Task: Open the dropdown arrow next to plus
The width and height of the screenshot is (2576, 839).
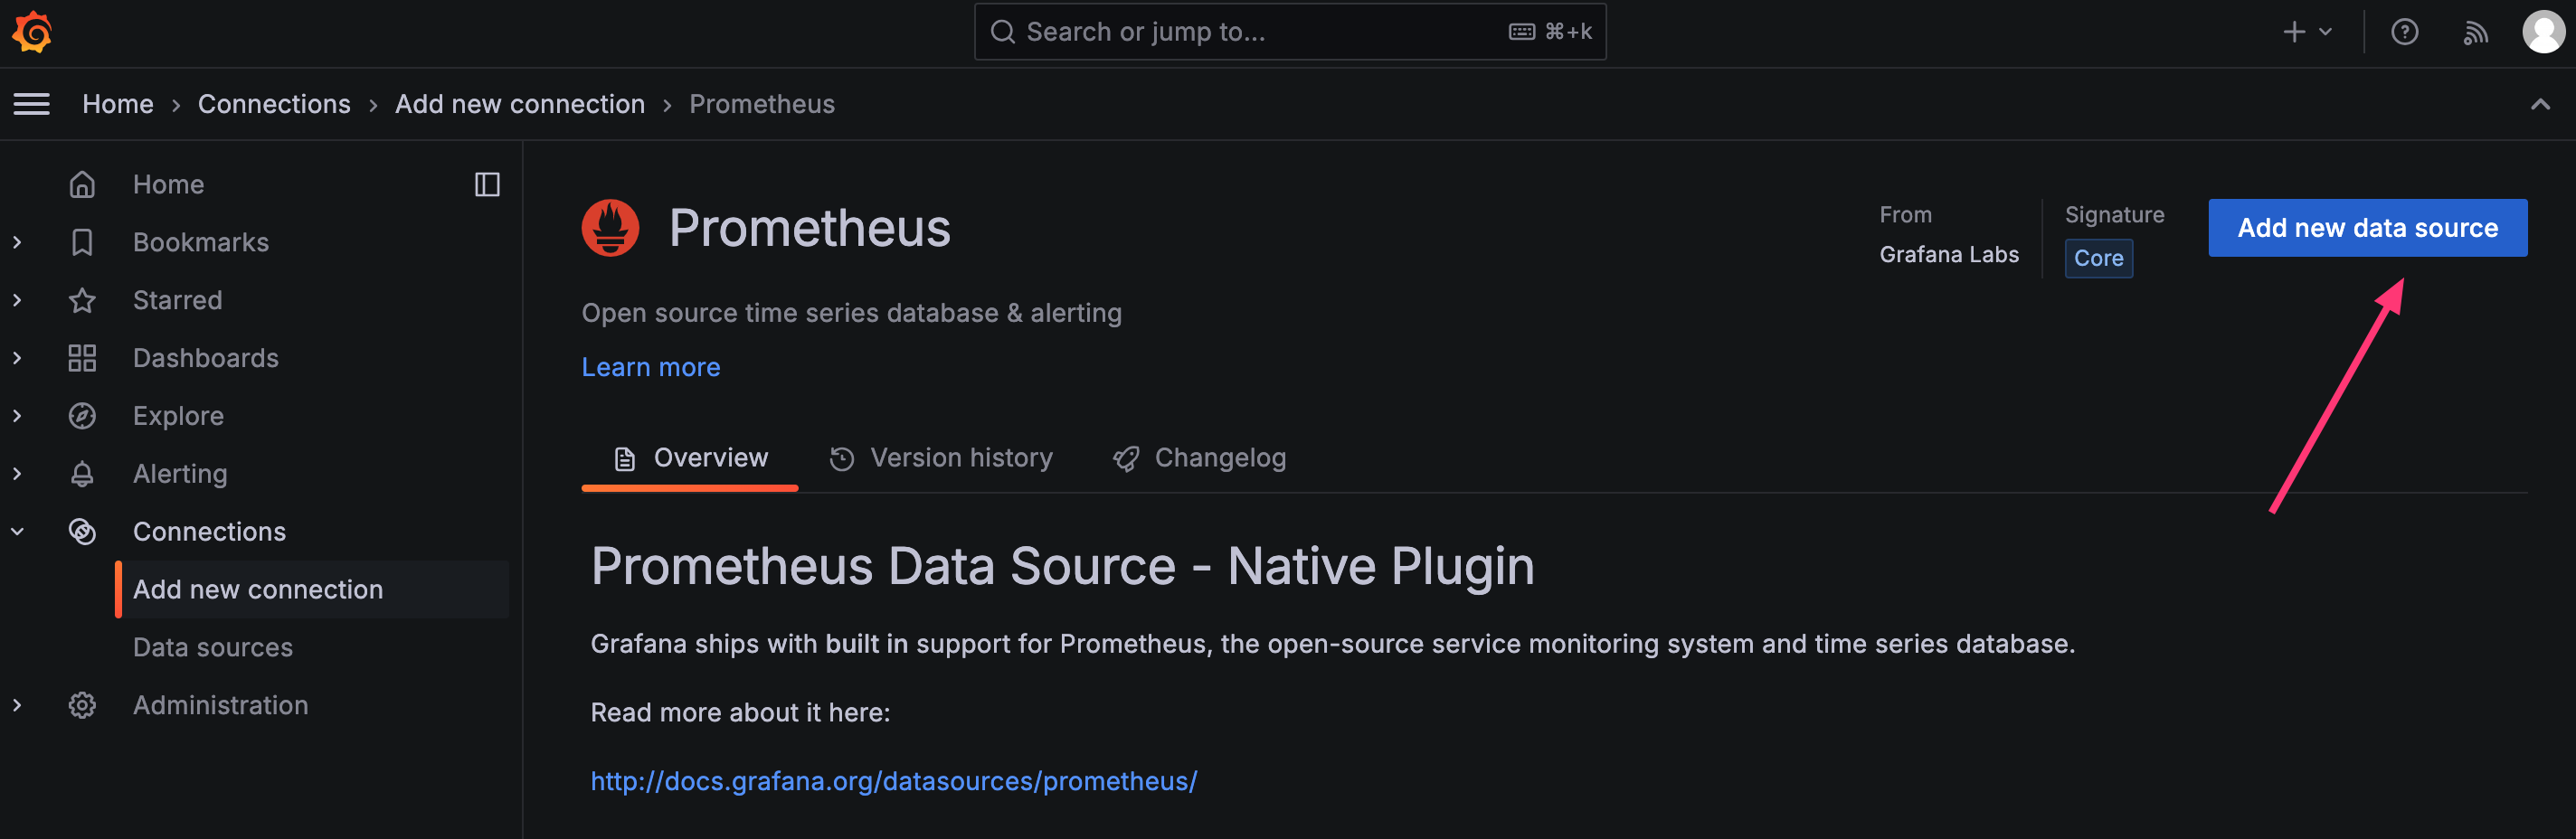Action: (x=2326, y=32)
